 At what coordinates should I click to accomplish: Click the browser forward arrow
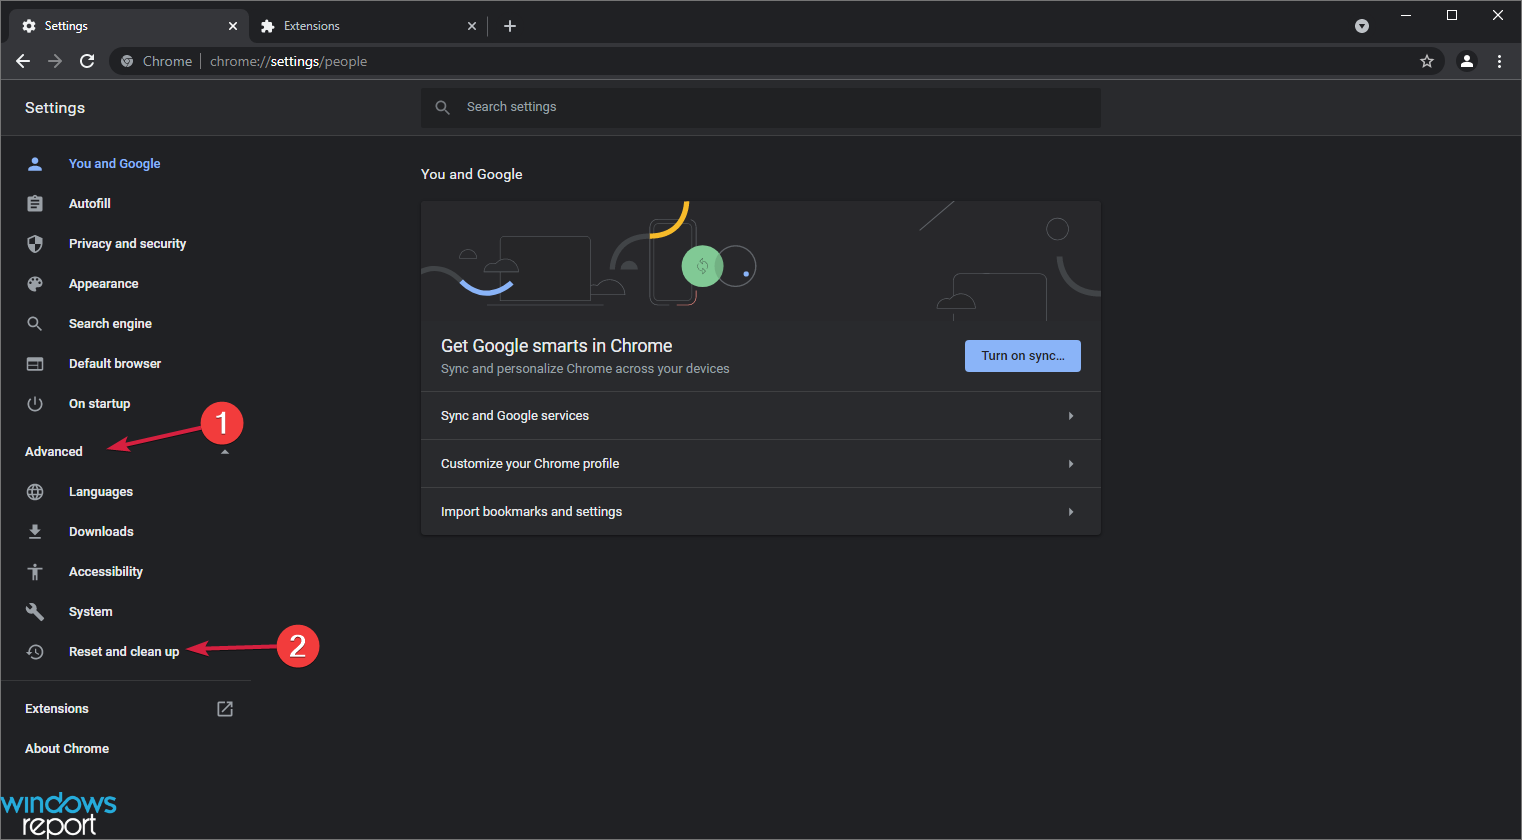coord(55,61)
